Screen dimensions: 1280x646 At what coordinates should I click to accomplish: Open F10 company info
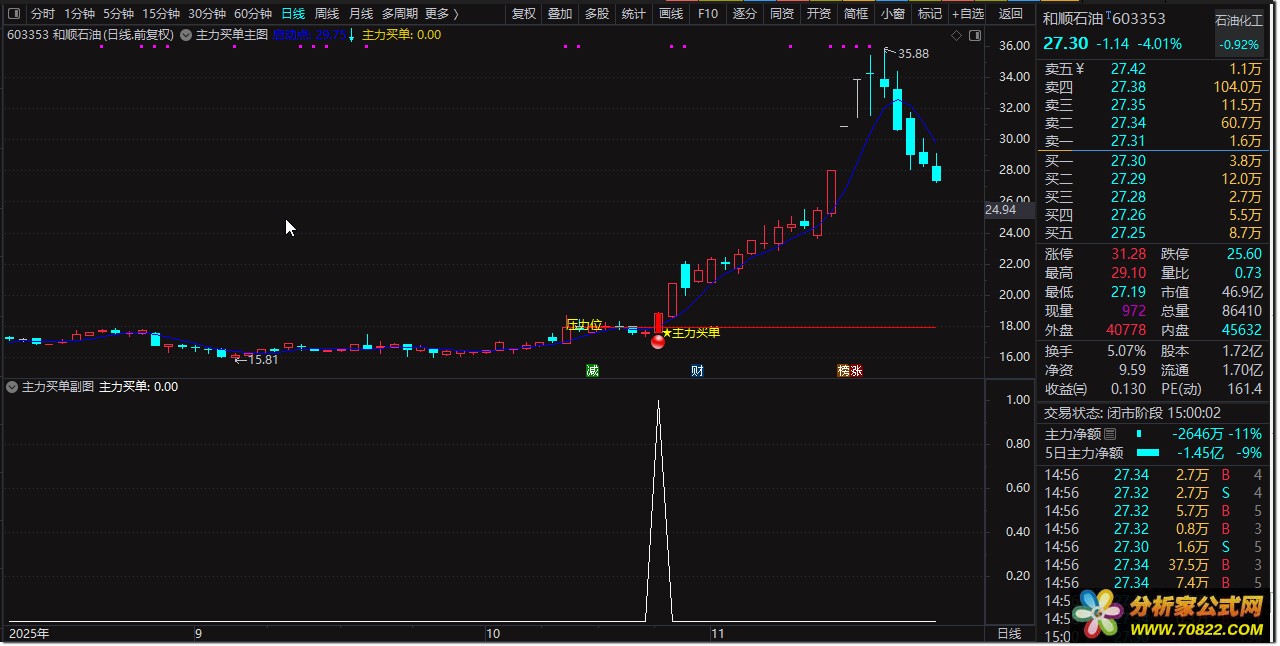click(708, 14)
